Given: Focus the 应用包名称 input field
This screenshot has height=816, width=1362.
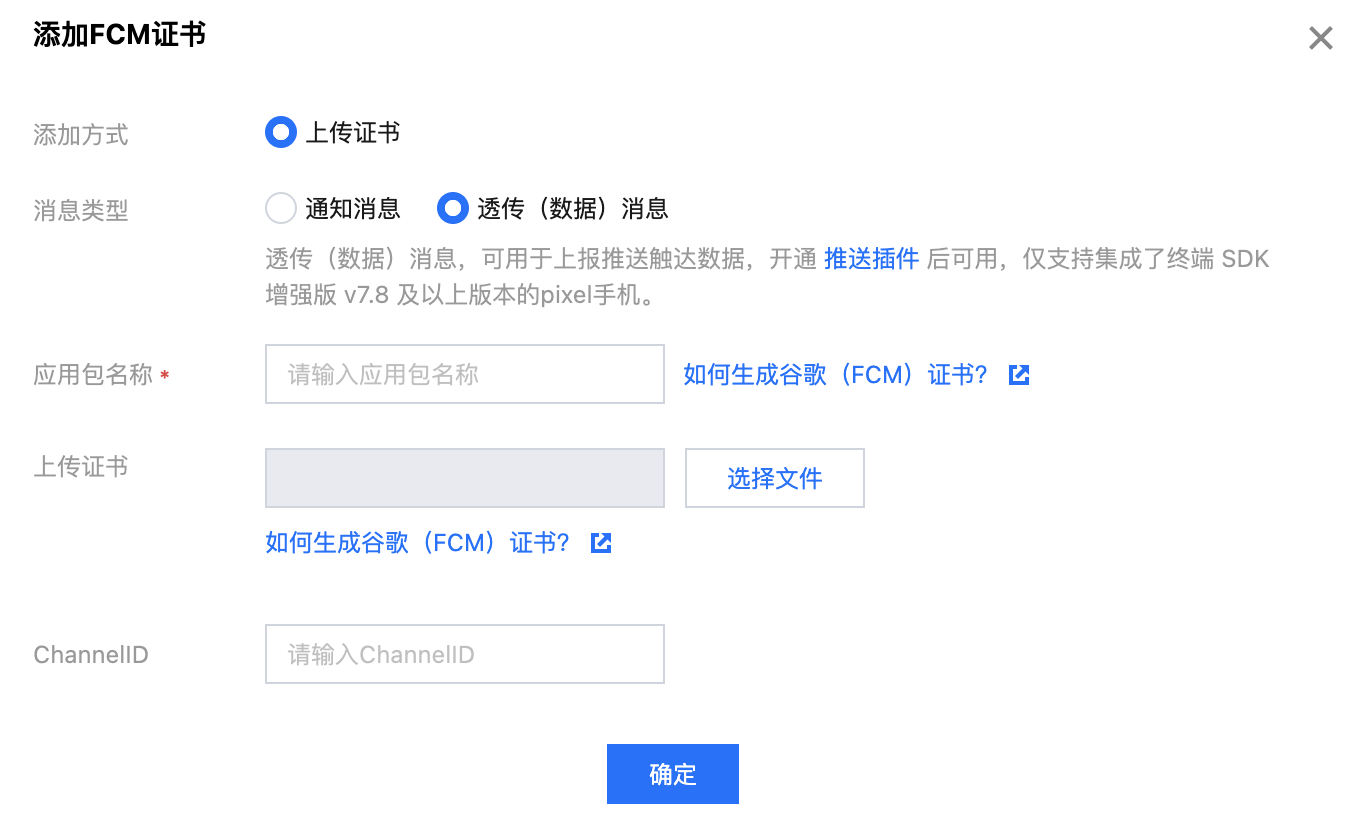Looking at the screenshot, I should tap(464, 374).
